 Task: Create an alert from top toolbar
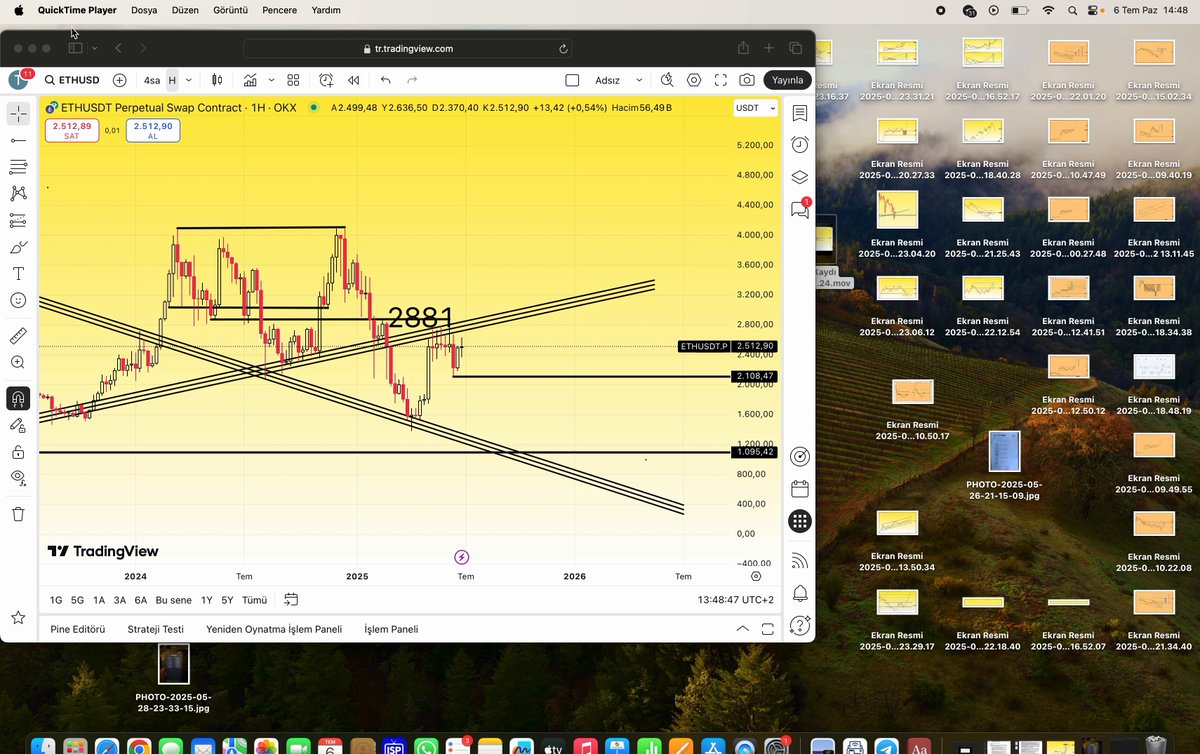coord(326,80)
